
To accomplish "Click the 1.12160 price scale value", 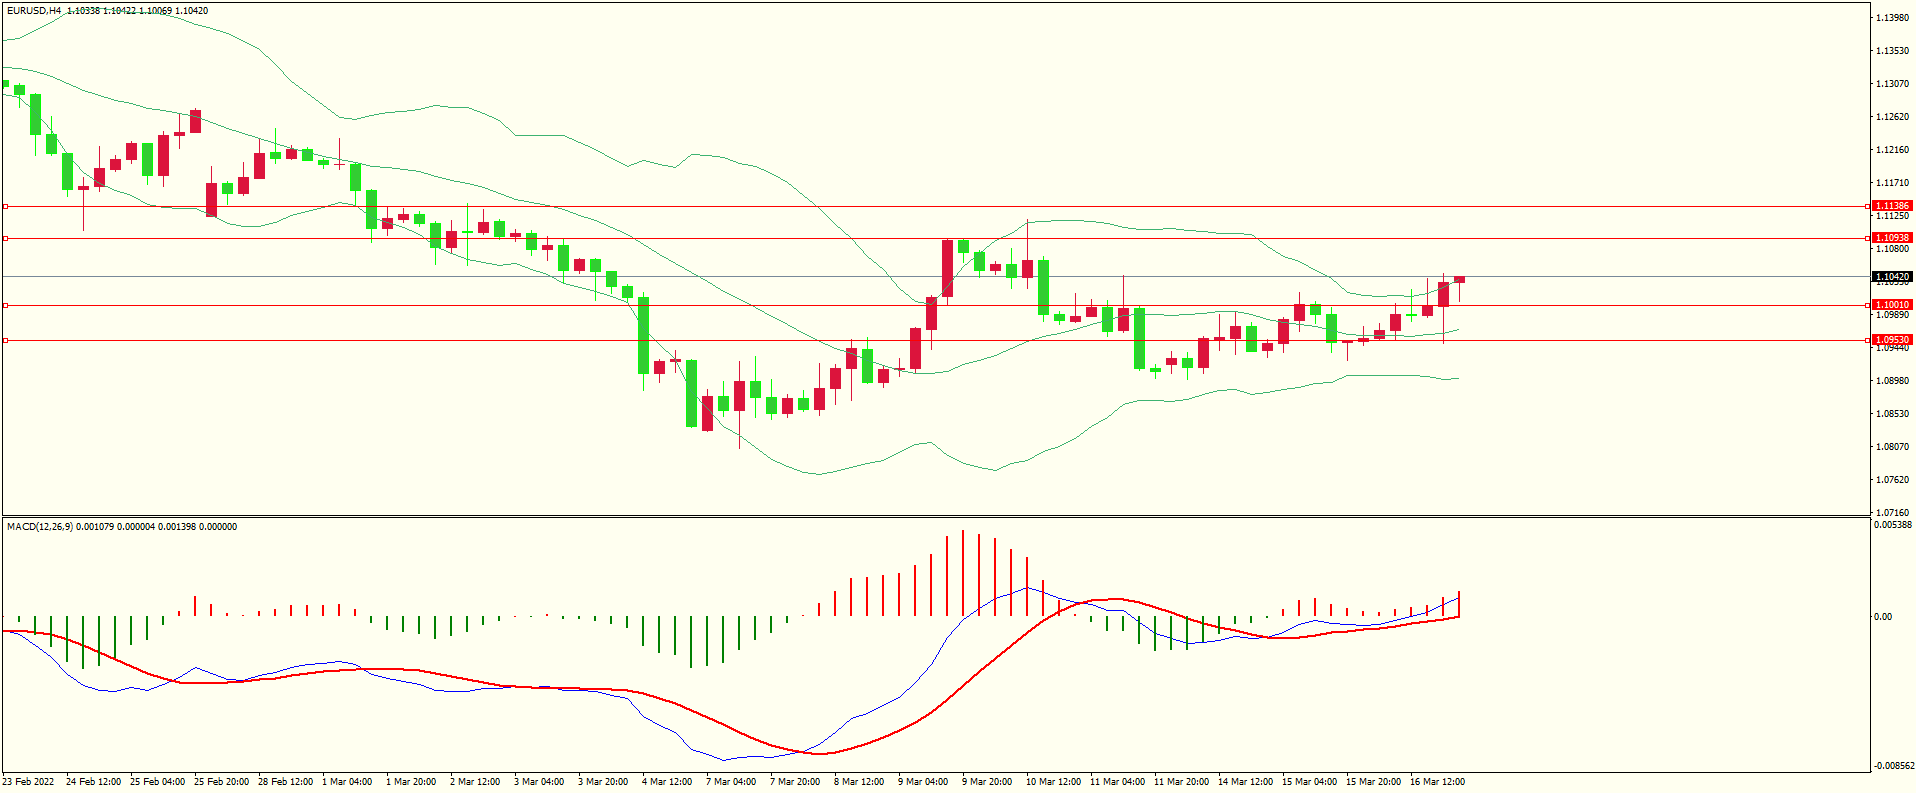I will click(1892, 150).
